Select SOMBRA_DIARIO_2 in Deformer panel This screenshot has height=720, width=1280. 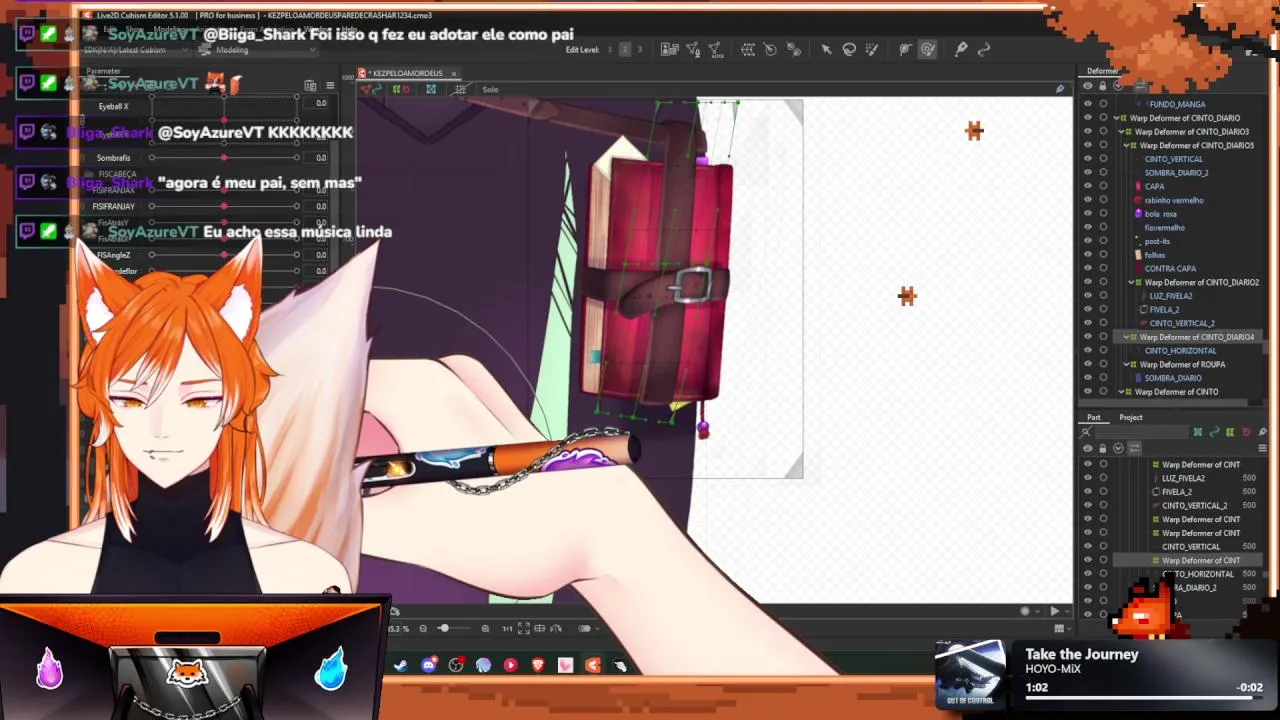point(1176,172)
